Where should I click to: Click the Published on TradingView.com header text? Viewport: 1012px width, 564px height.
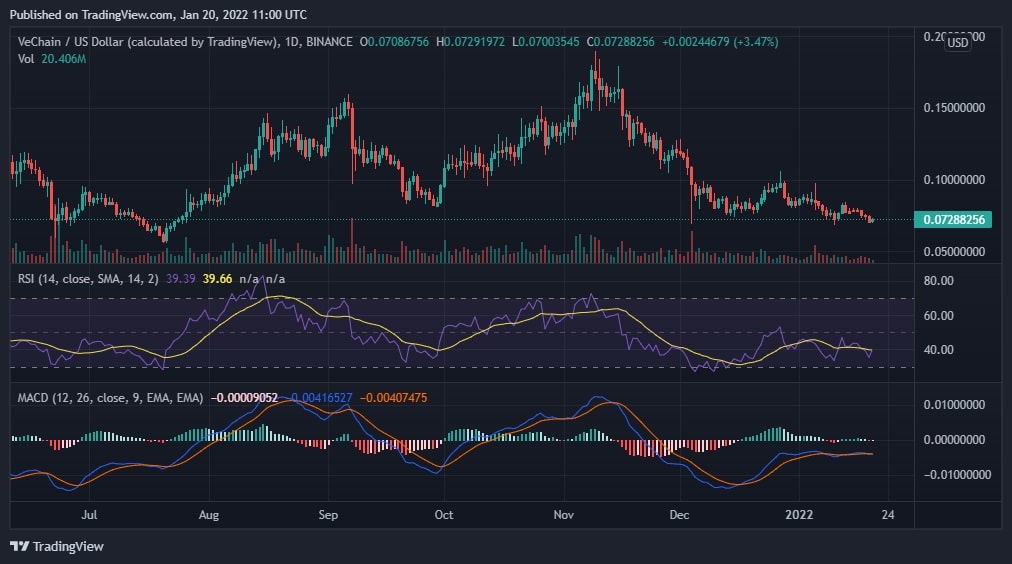158,14
